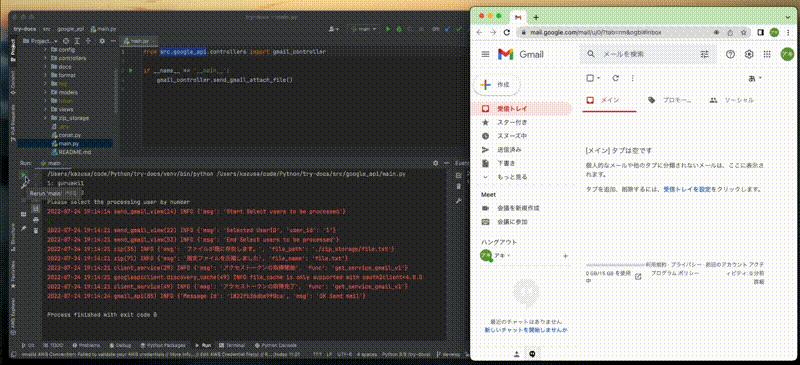
Task: Tick the Gmail select-all checkbox
Action: pos(590,78)
